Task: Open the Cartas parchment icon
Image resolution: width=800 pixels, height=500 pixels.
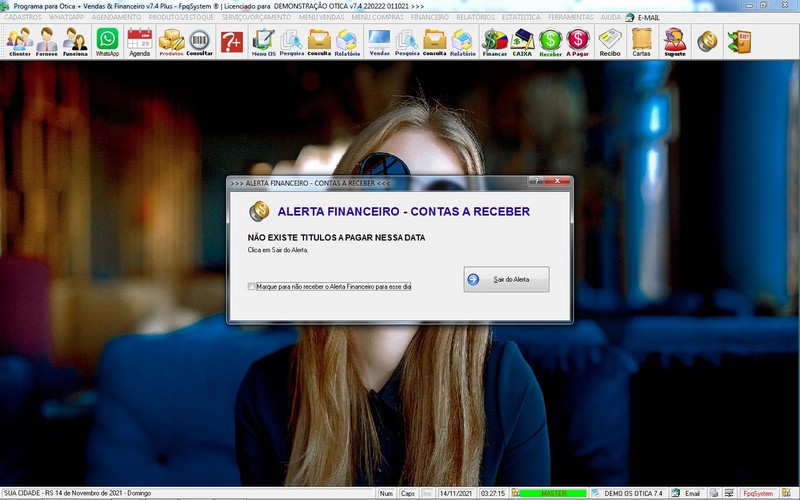Action: click(641, 42)
